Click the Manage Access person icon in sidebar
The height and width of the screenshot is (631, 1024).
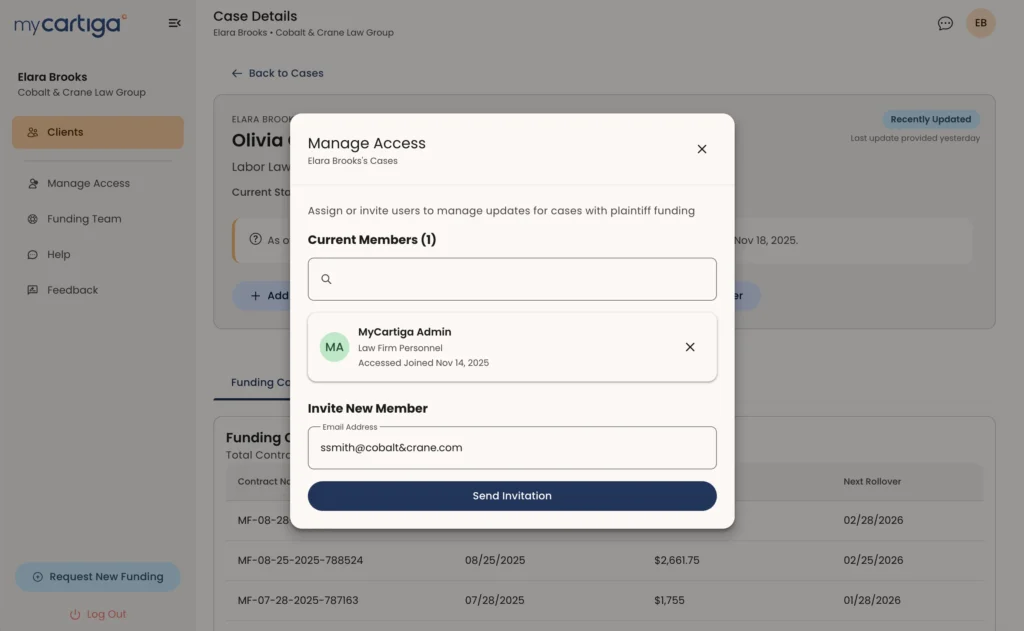[32, 184]
